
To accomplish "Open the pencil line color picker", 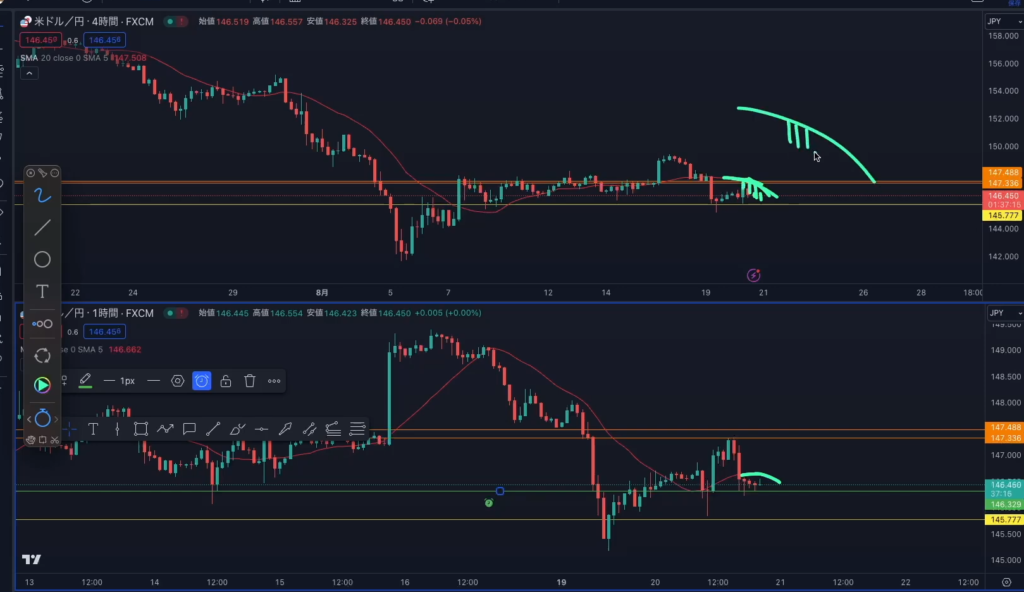I will [85, 381].
